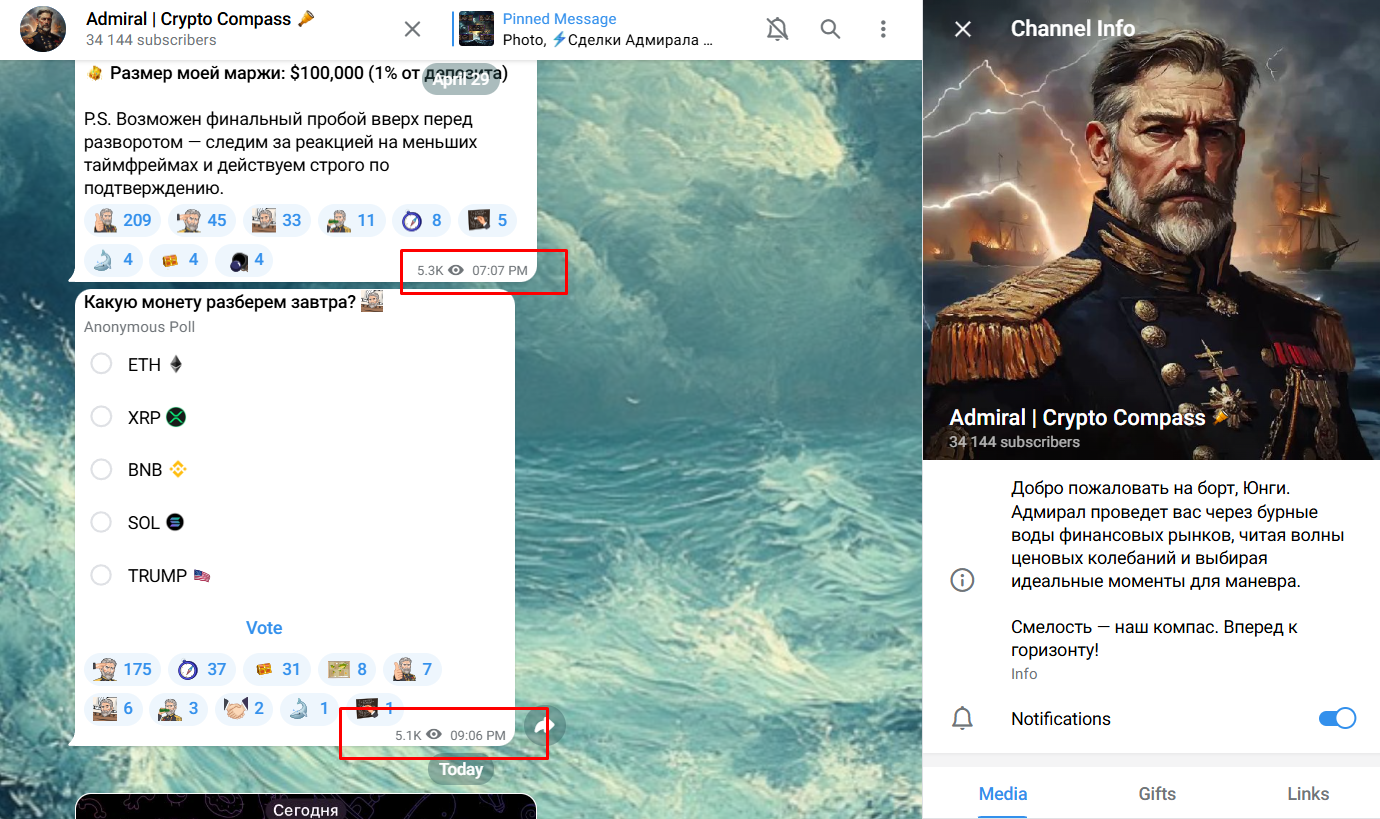This screenshot has width=1380, height=819.
Task: Search within this channel
Action: click(x=830, y=29)
